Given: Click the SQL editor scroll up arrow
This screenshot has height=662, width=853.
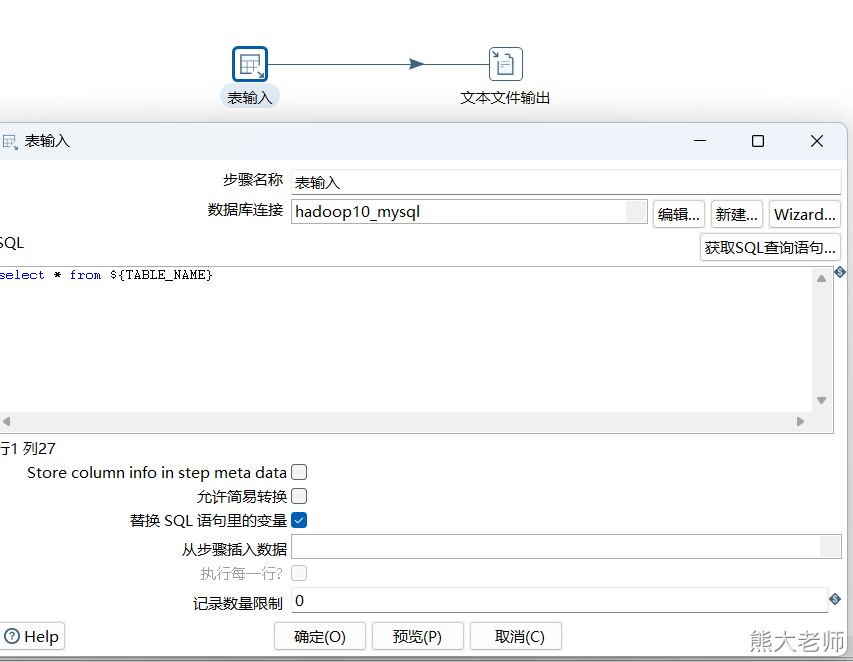Looking at the screenshot, I should [821, 279].
